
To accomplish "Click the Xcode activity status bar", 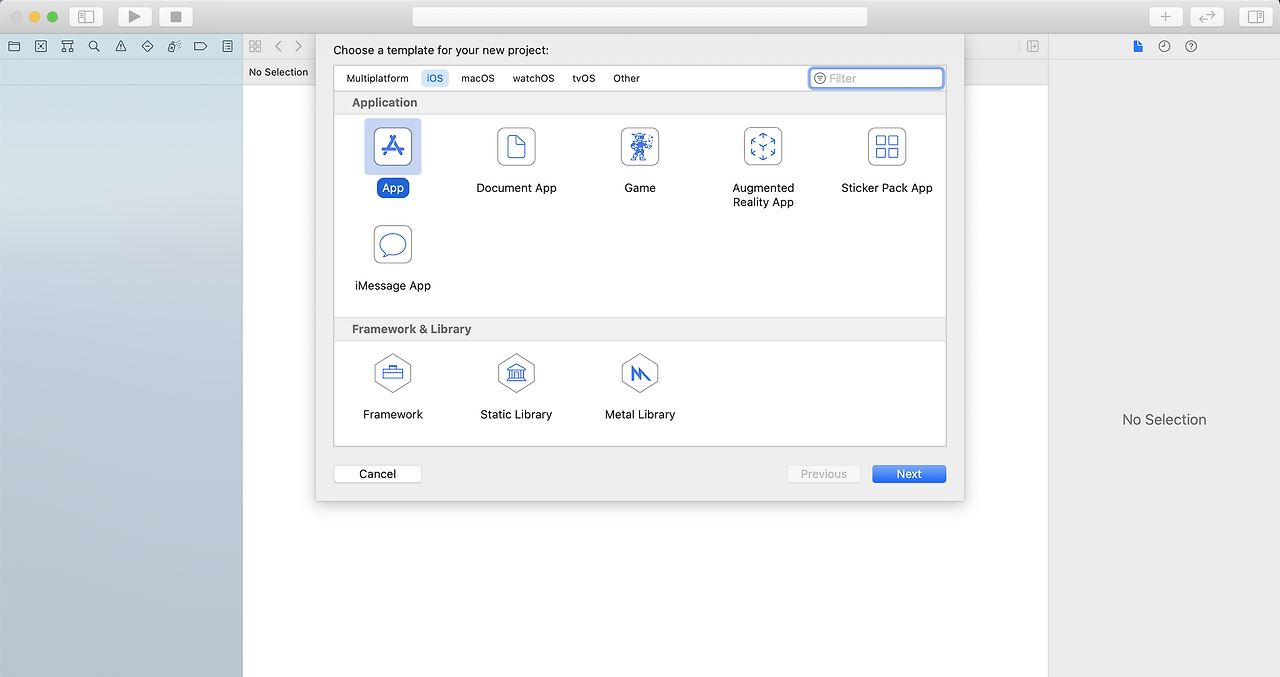I will pyautogui.click(x=640, y=17).
